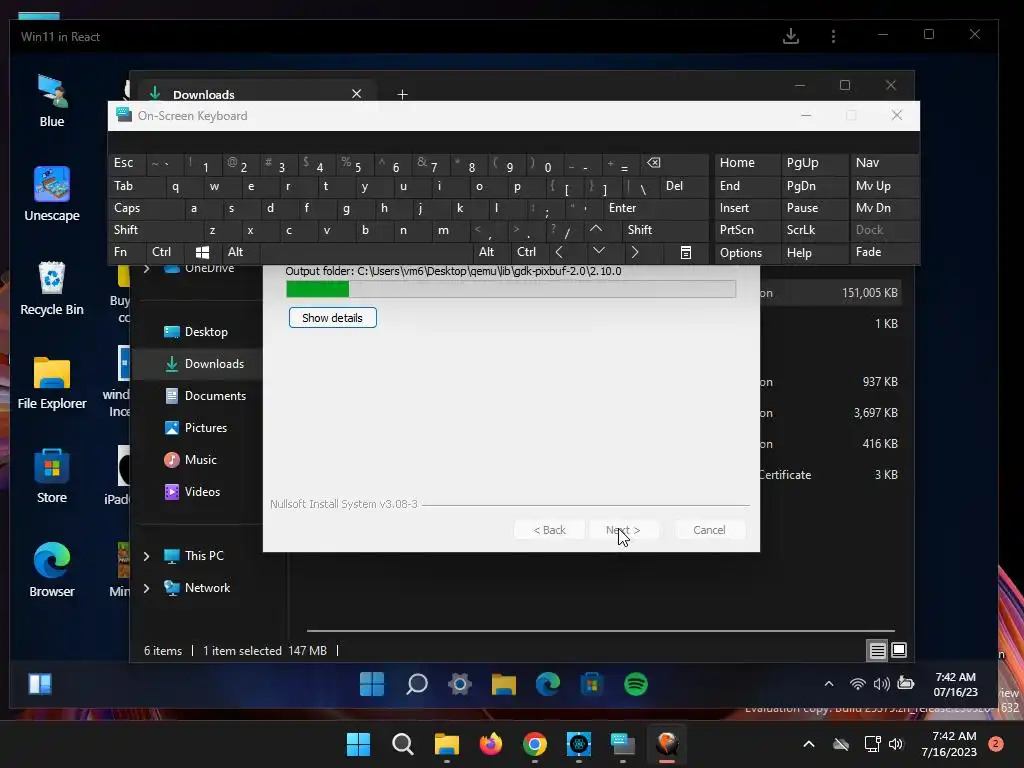Toggle the right Alt key on On-Screen Keyboard
This screenshot has width=1024, height=768.
click(491, 252)
